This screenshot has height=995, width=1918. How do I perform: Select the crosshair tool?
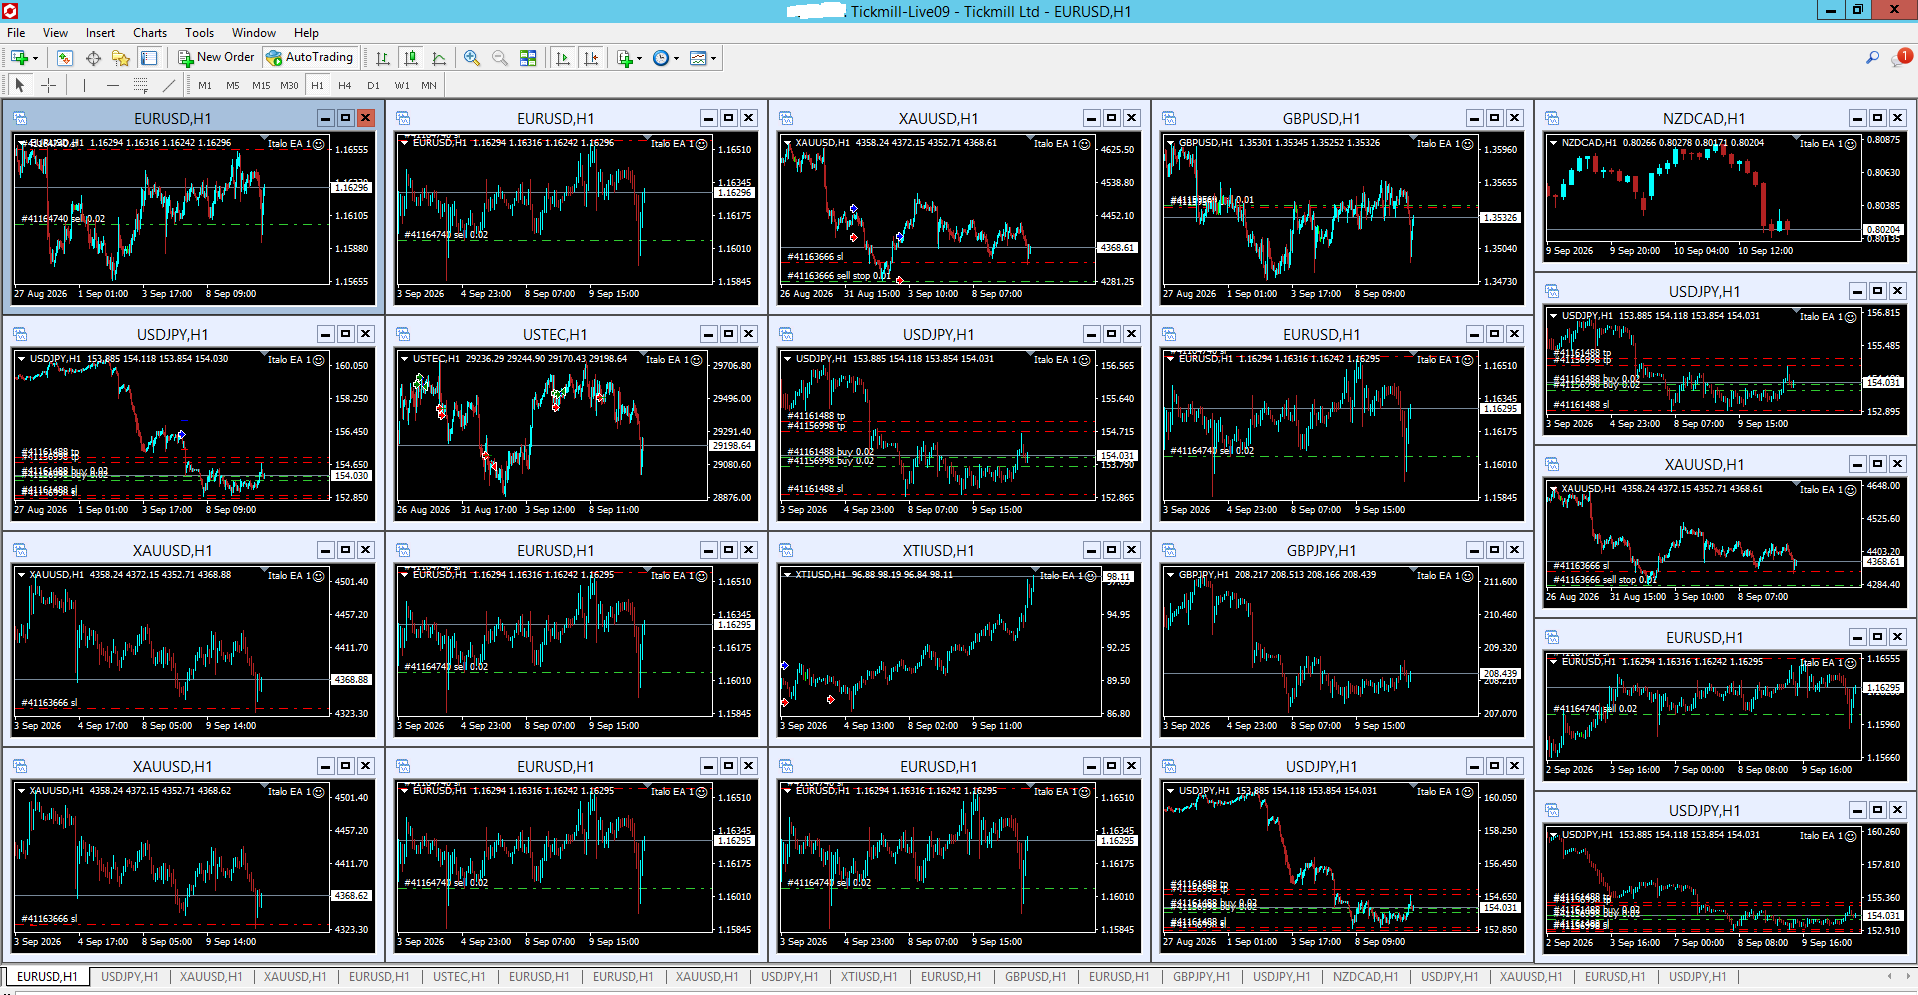point(48,85)
